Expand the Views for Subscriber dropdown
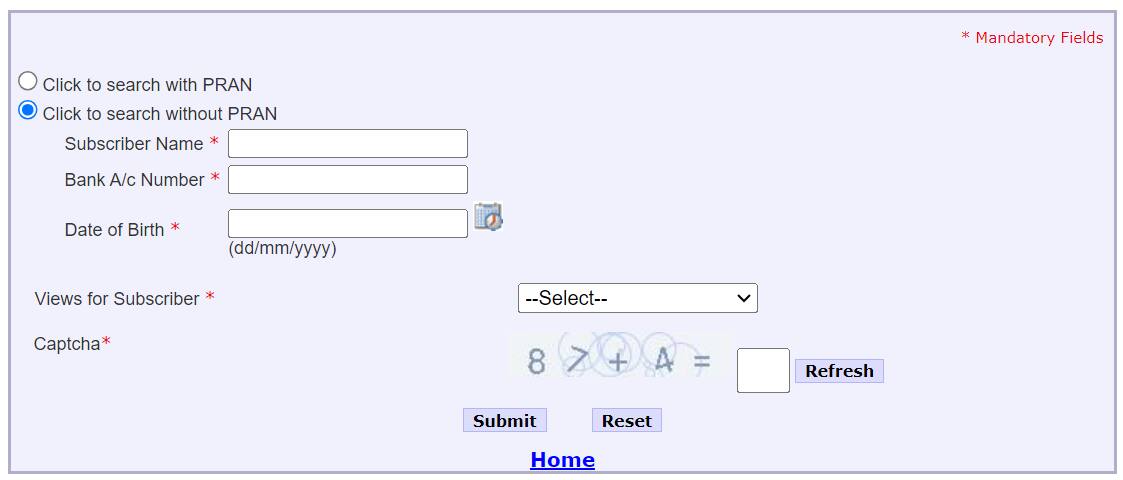 (x=637, y=298)
